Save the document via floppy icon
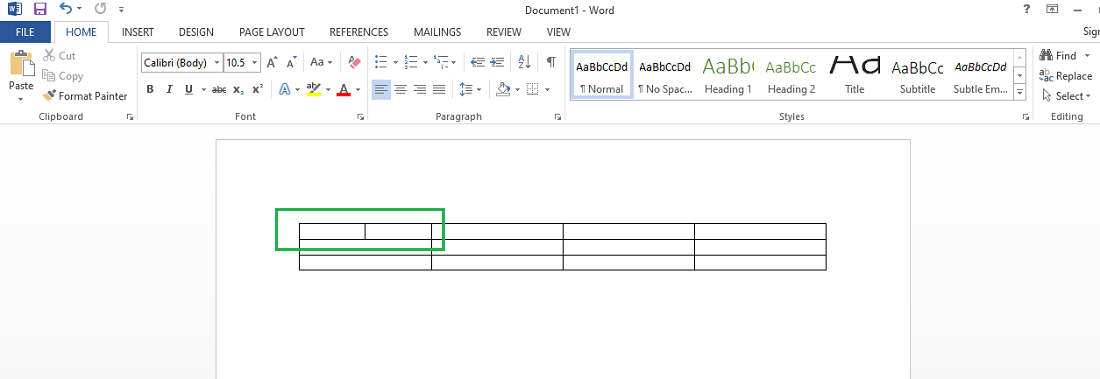The image size is (1100, 379). [x=40, y=9]
